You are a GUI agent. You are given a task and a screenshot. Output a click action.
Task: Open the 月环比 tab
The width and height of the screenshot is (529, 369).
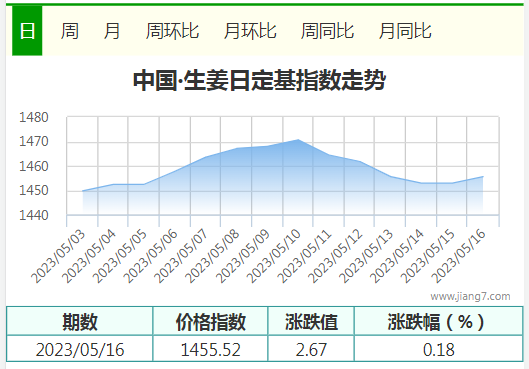[250, 31]
